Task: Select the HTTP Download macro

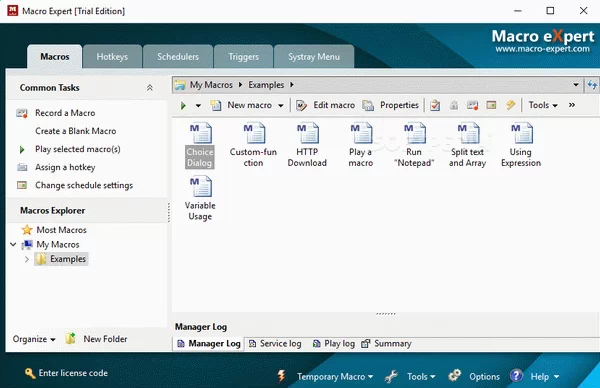Action: point(307,145)
